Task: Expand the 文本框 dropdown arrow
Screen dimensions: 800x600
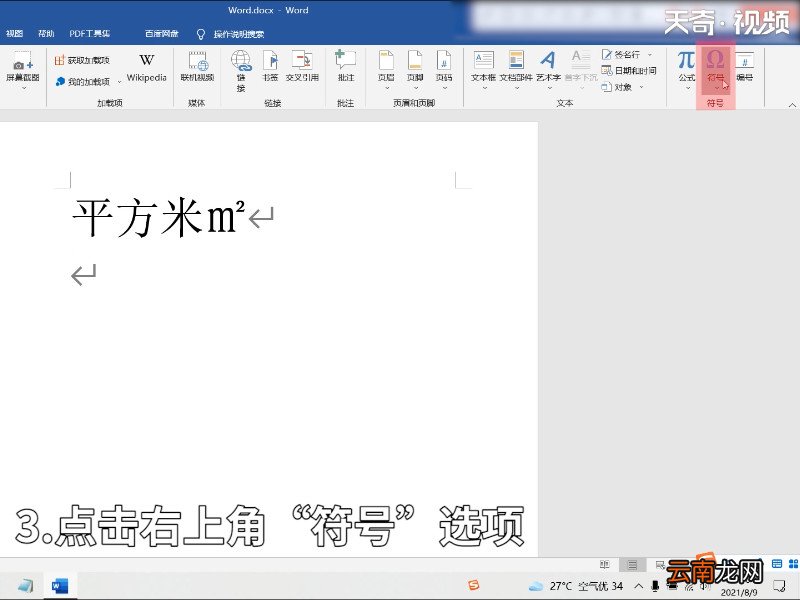Action: [x=484, y=88]
